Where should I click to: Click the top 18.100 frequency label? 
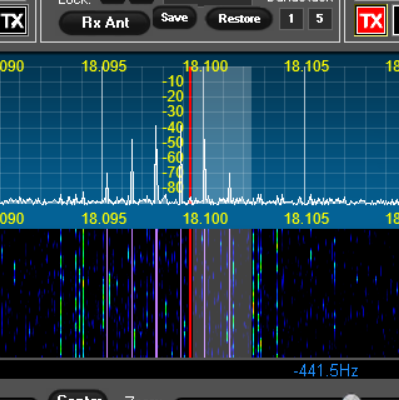click(x=205, y=66)
